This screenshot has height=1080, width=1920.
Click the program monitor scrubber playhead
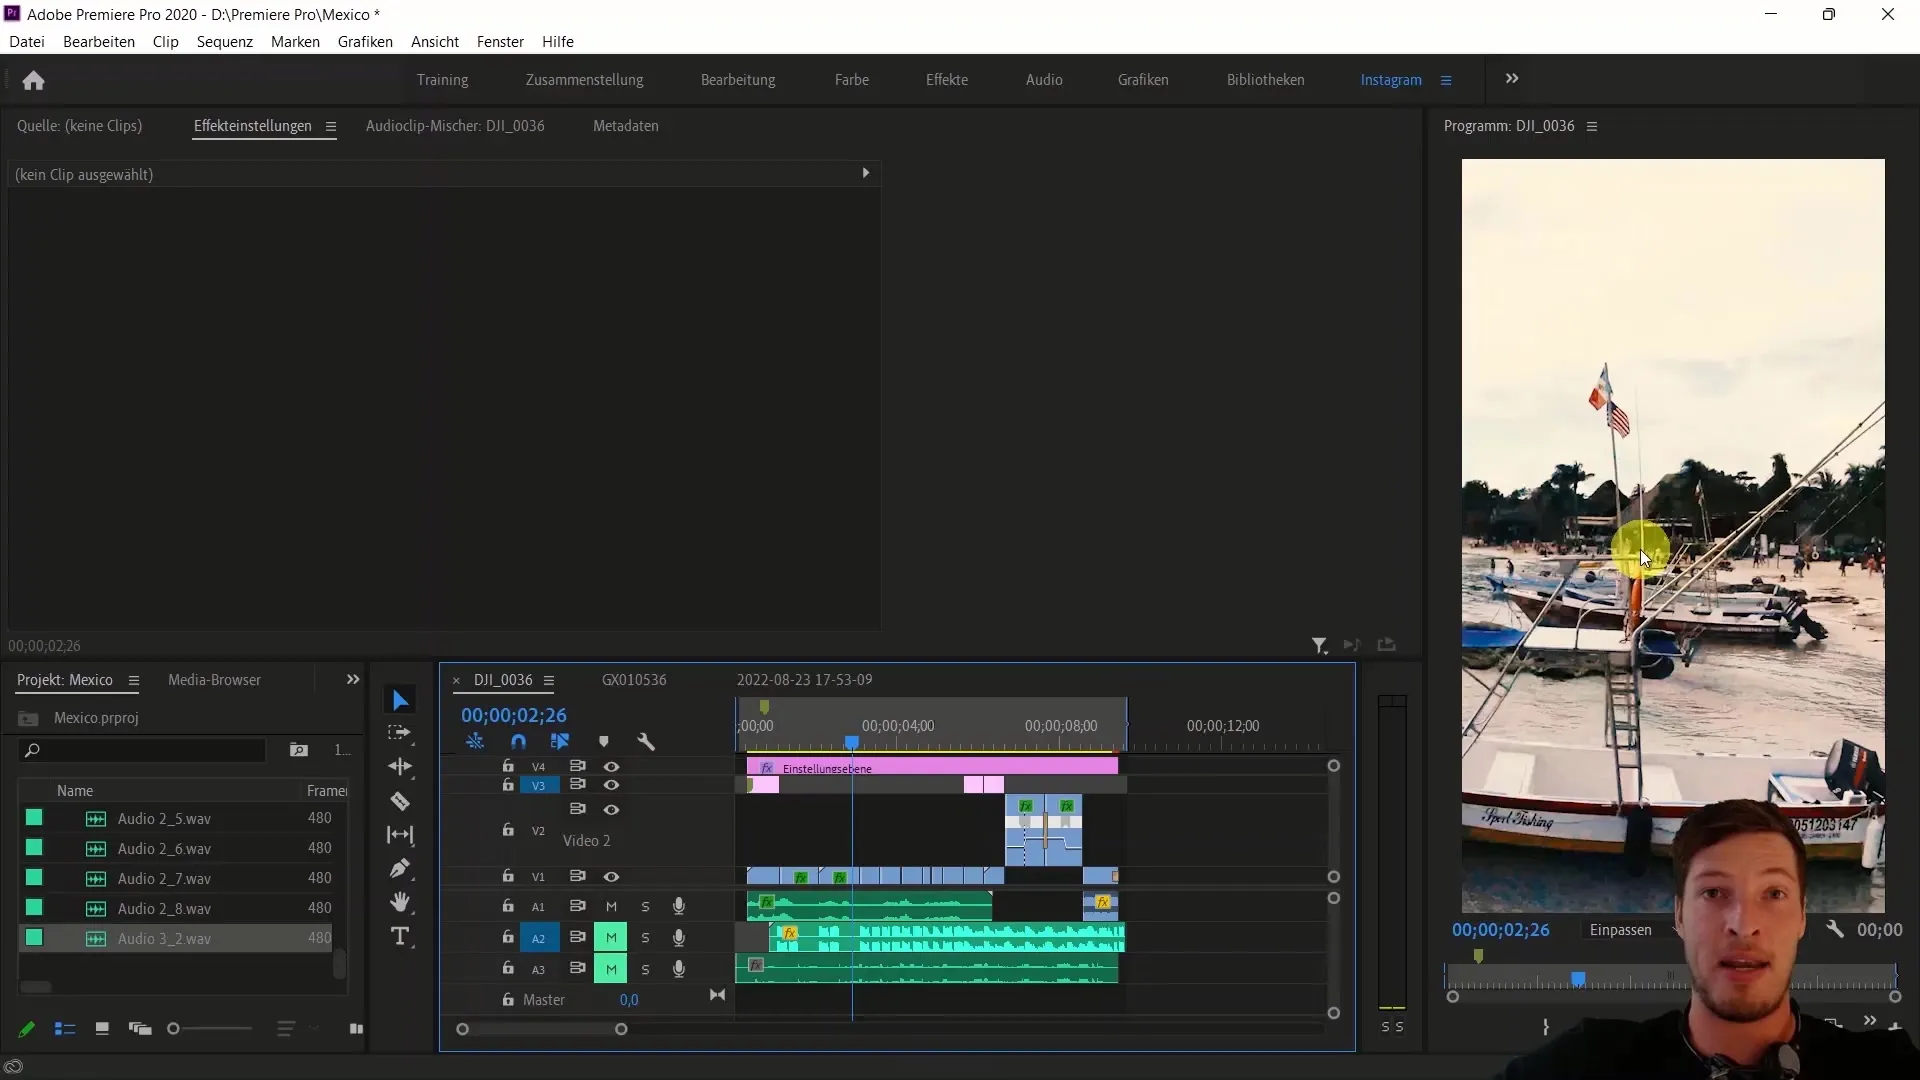click(1578, 979)
